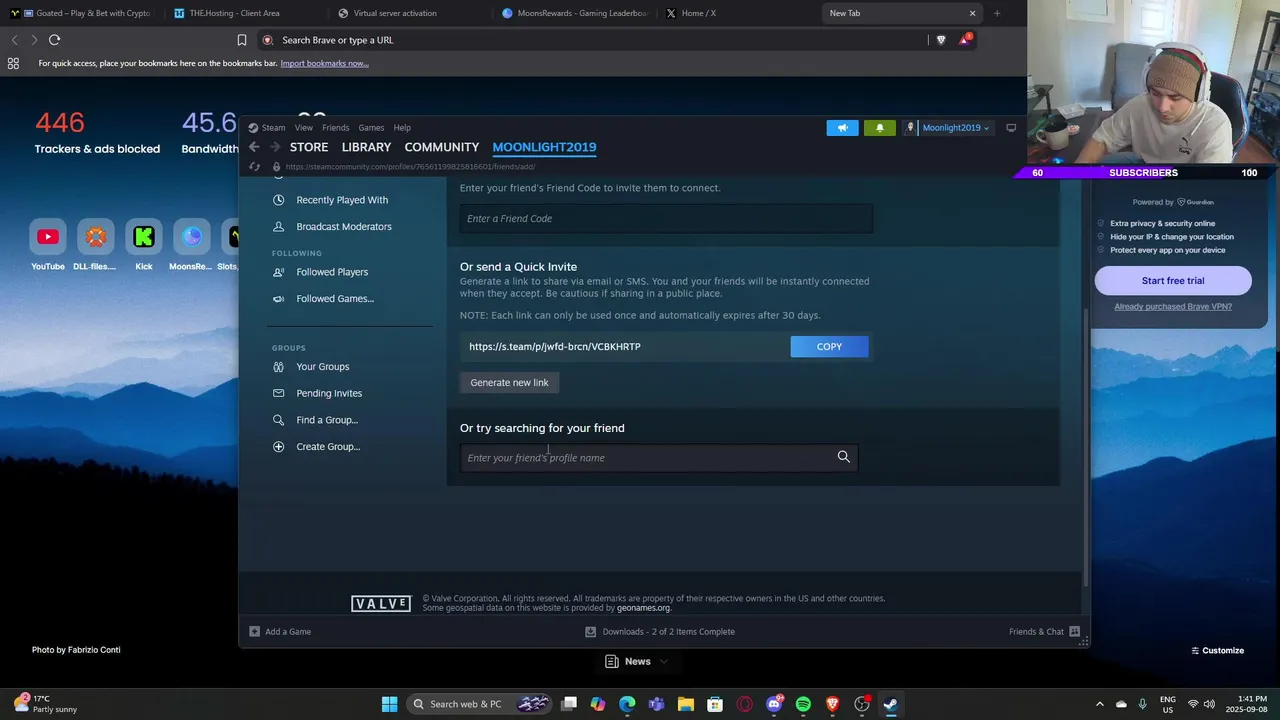
Task: Click the Steam back navigation arrow
Action: 254,147
